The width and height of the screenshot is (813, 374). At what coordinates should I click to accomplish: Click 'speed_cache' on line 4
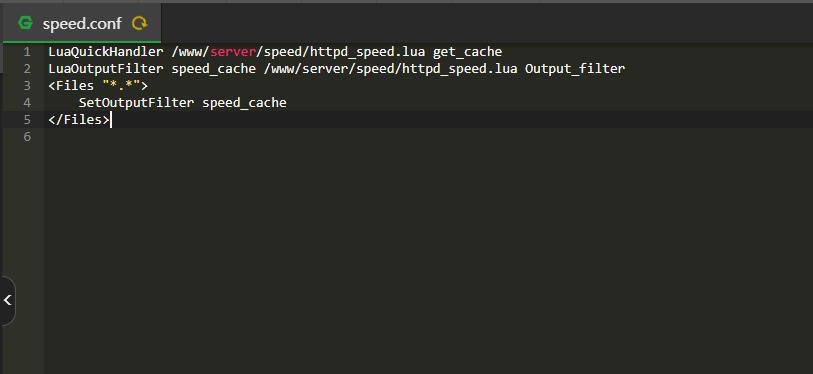[244, 103]
